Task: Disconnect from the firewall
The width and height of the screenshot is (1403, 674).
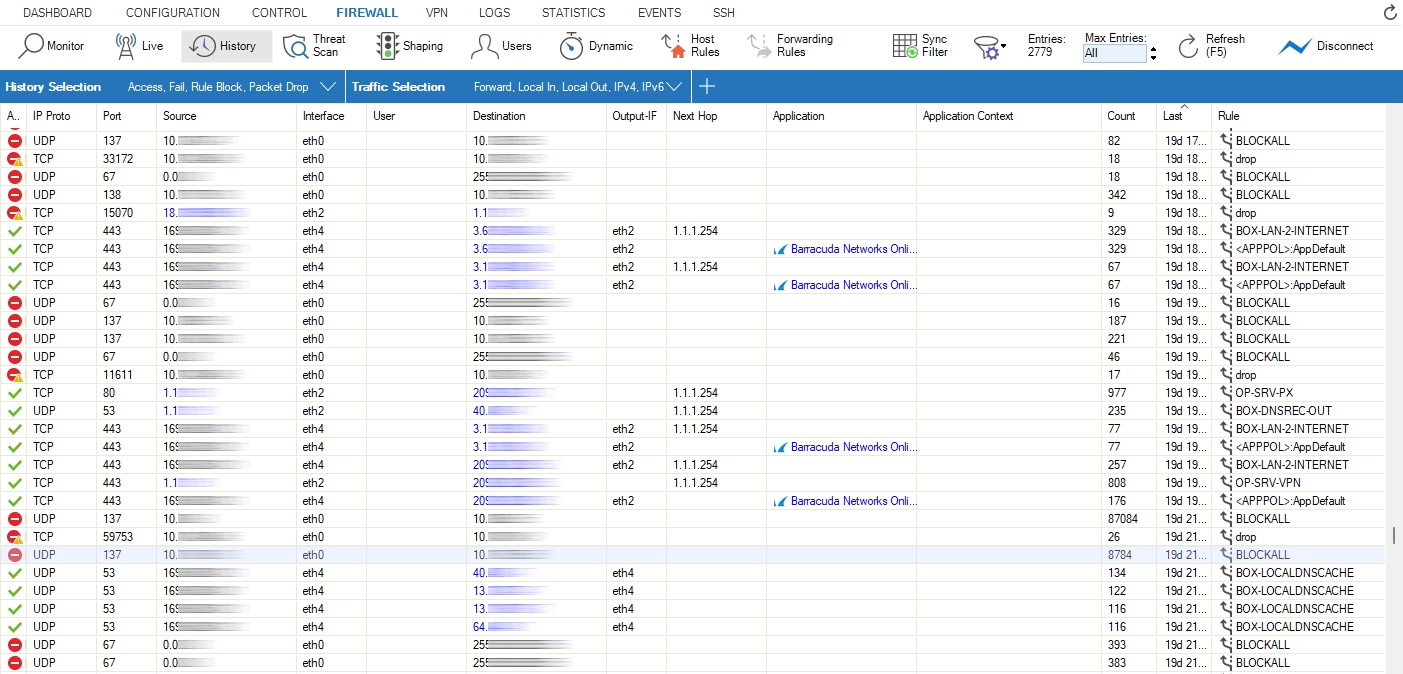Action: (1327, 46)
